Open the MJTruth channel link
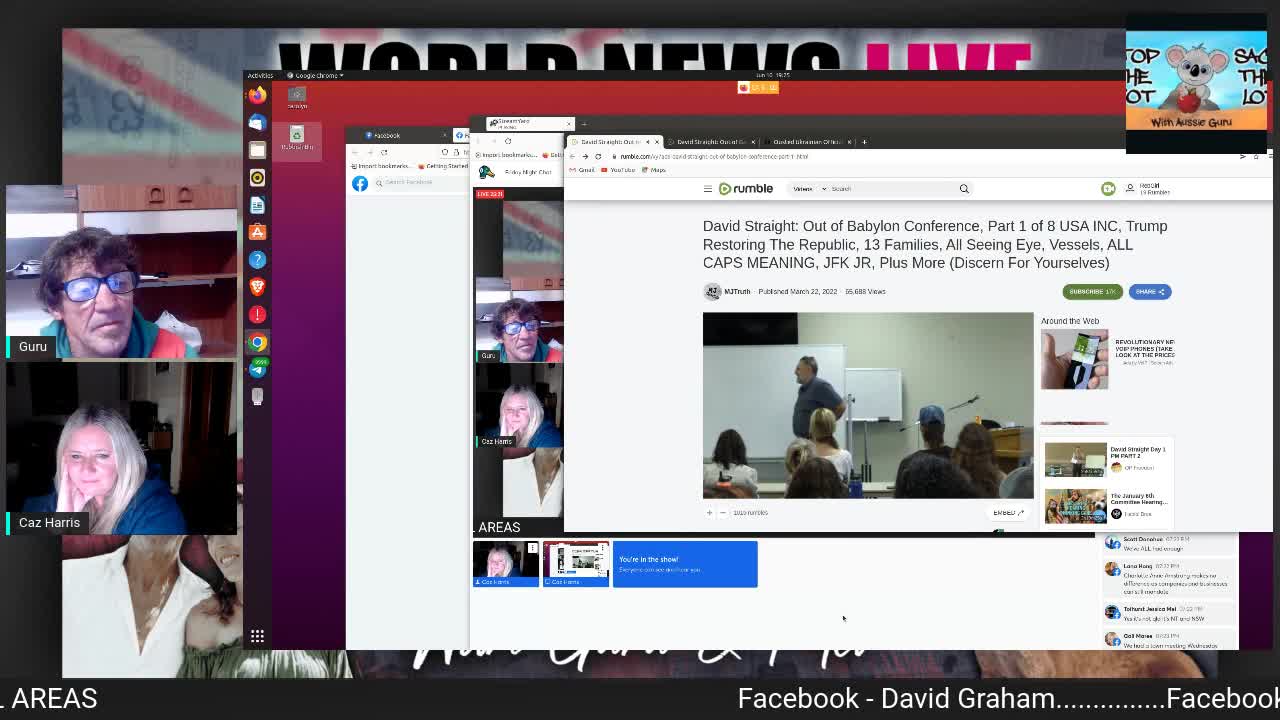1280x720 pixels. tap(737, 292)
